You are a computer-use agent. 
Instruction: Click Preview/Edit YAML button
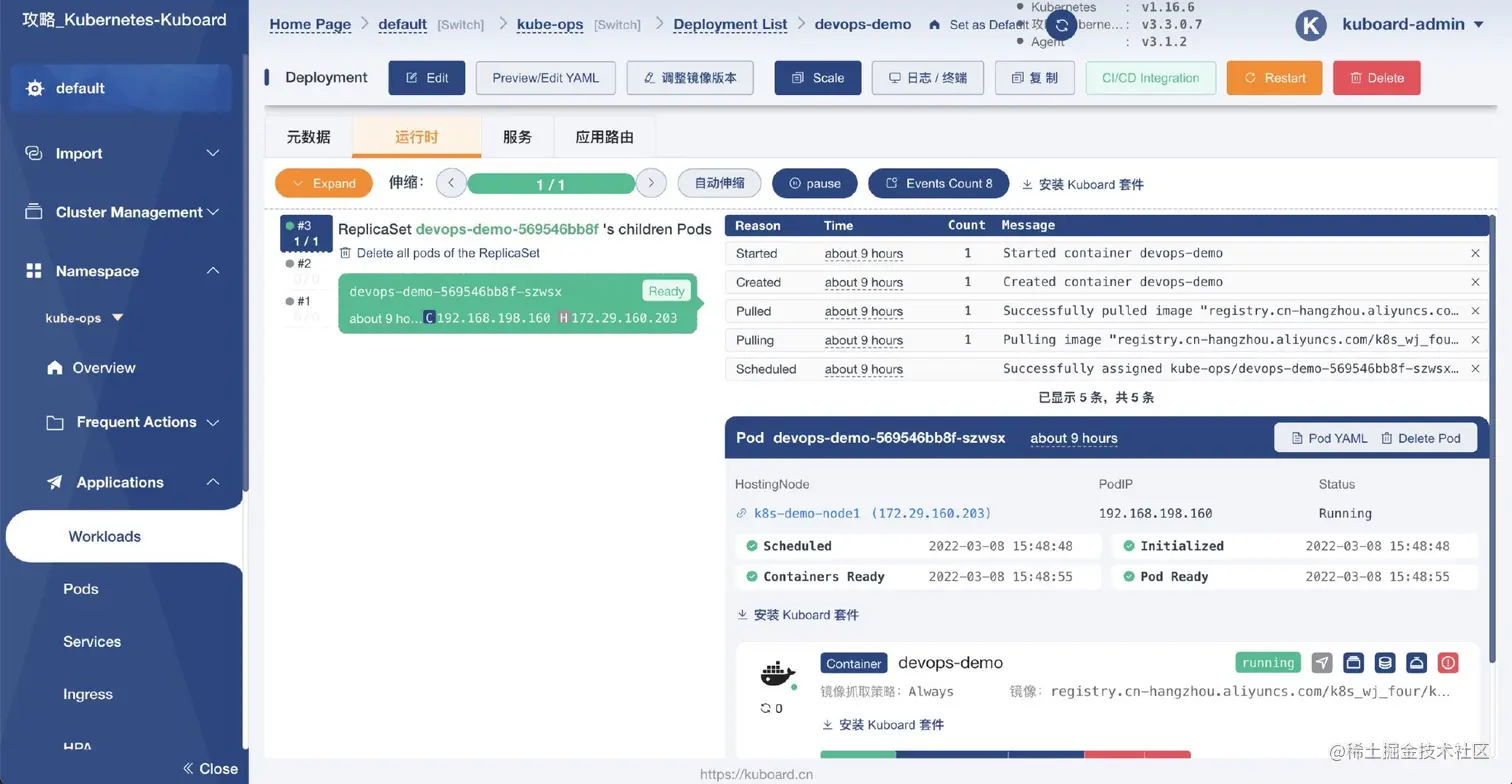(x=546, y=78)
